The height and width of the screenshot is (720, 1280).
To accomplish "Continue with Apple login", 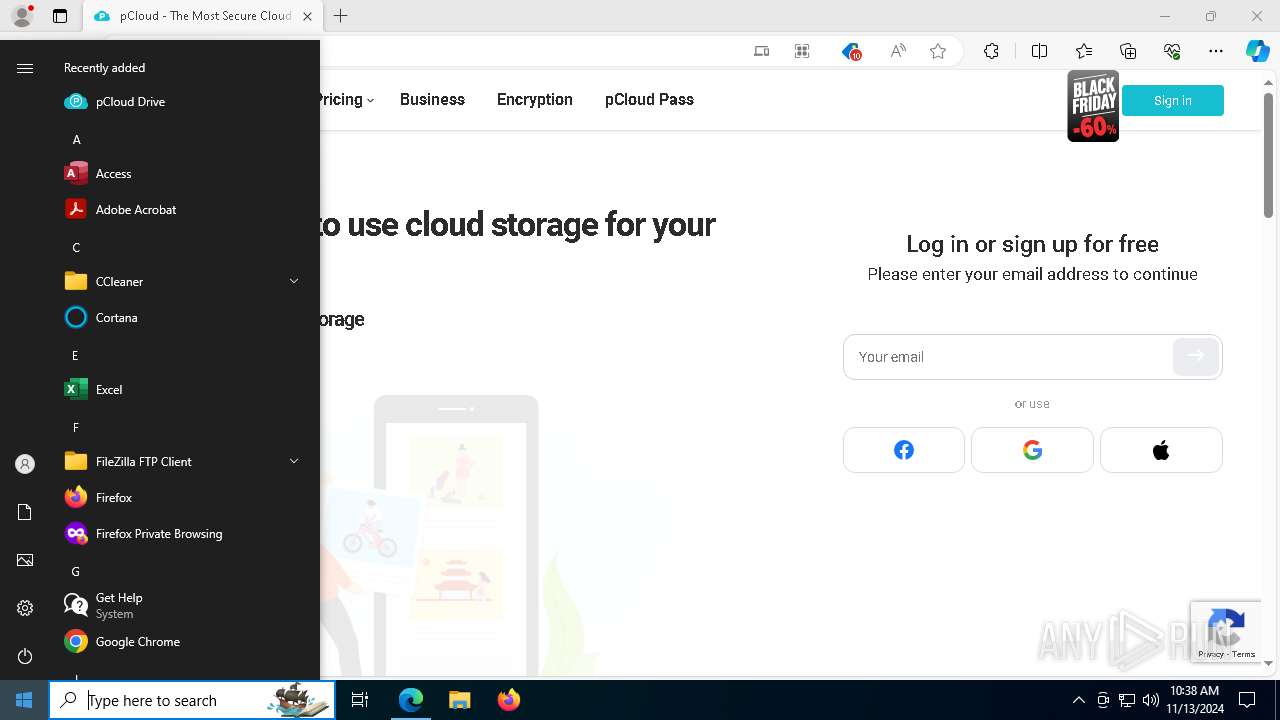I will 1161,450.
